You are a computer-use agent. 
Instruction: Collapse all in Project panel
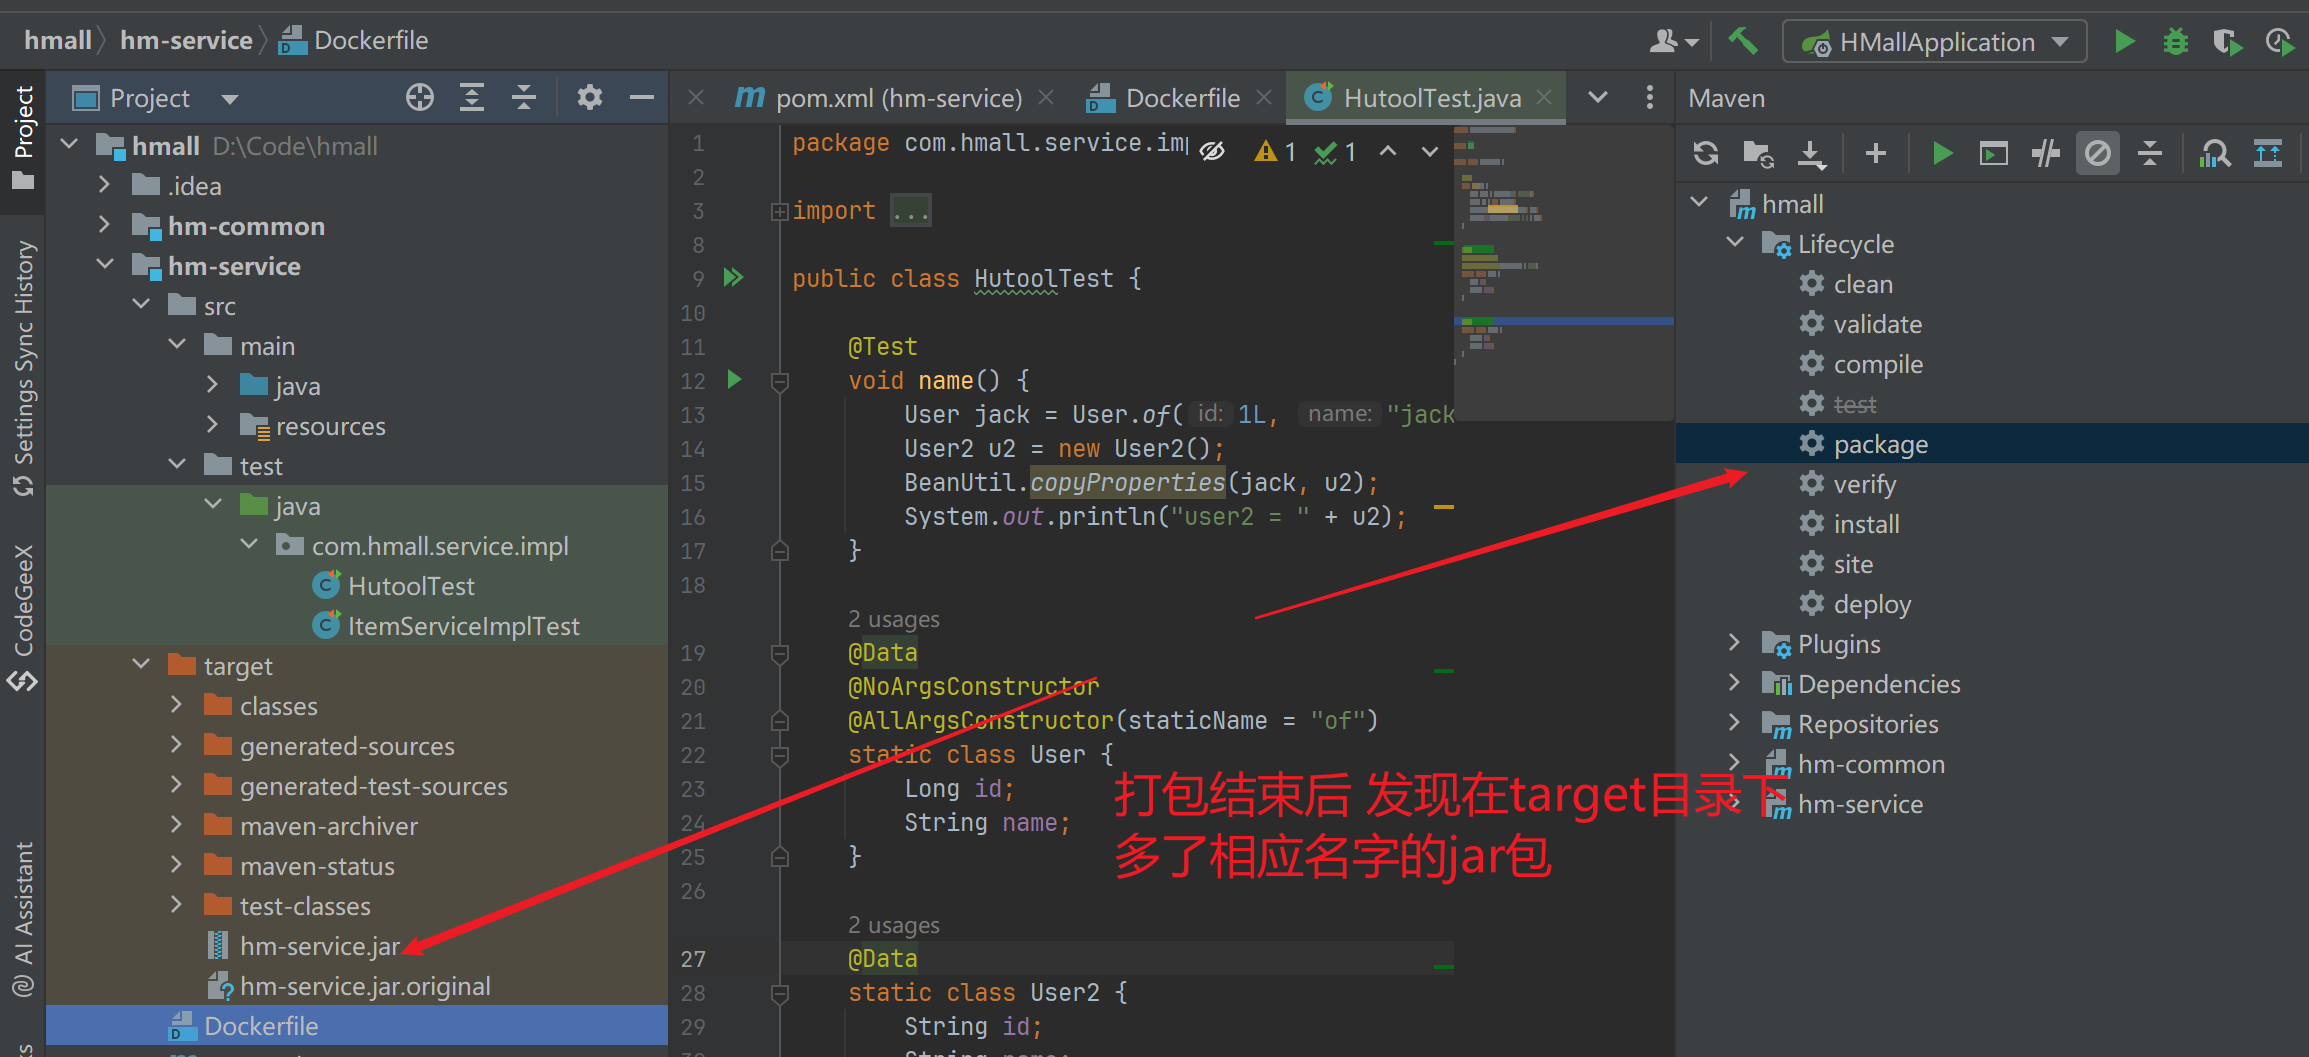point(524,97)
